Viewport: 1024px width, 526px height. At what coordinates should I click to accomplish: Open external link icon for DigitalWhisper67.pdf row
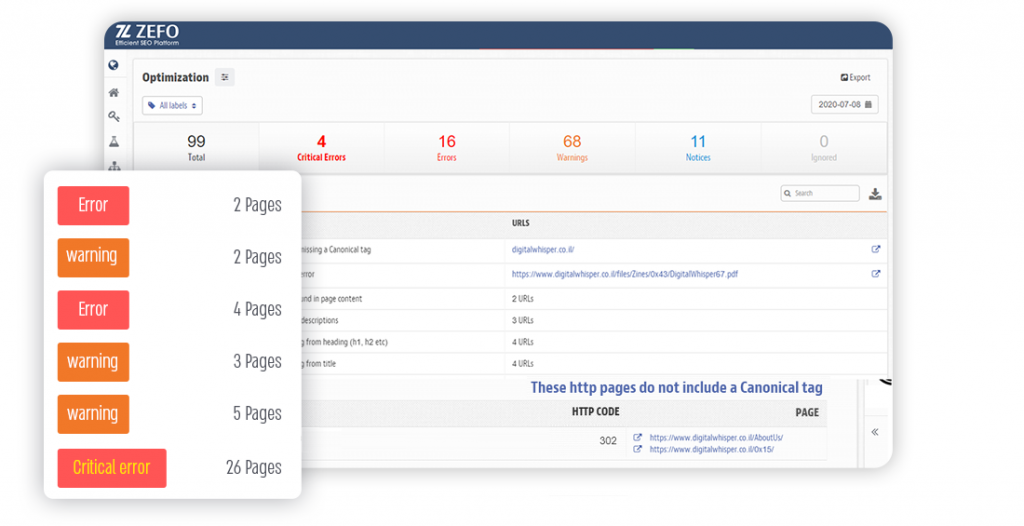coord(876,274)
